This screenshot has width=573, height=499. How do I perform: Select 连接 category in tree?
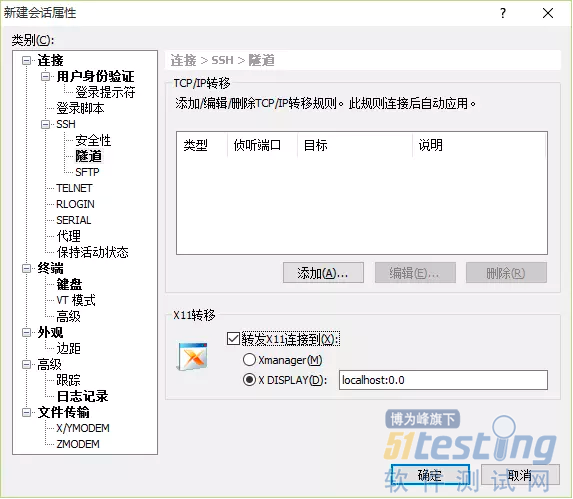(50, 60)
